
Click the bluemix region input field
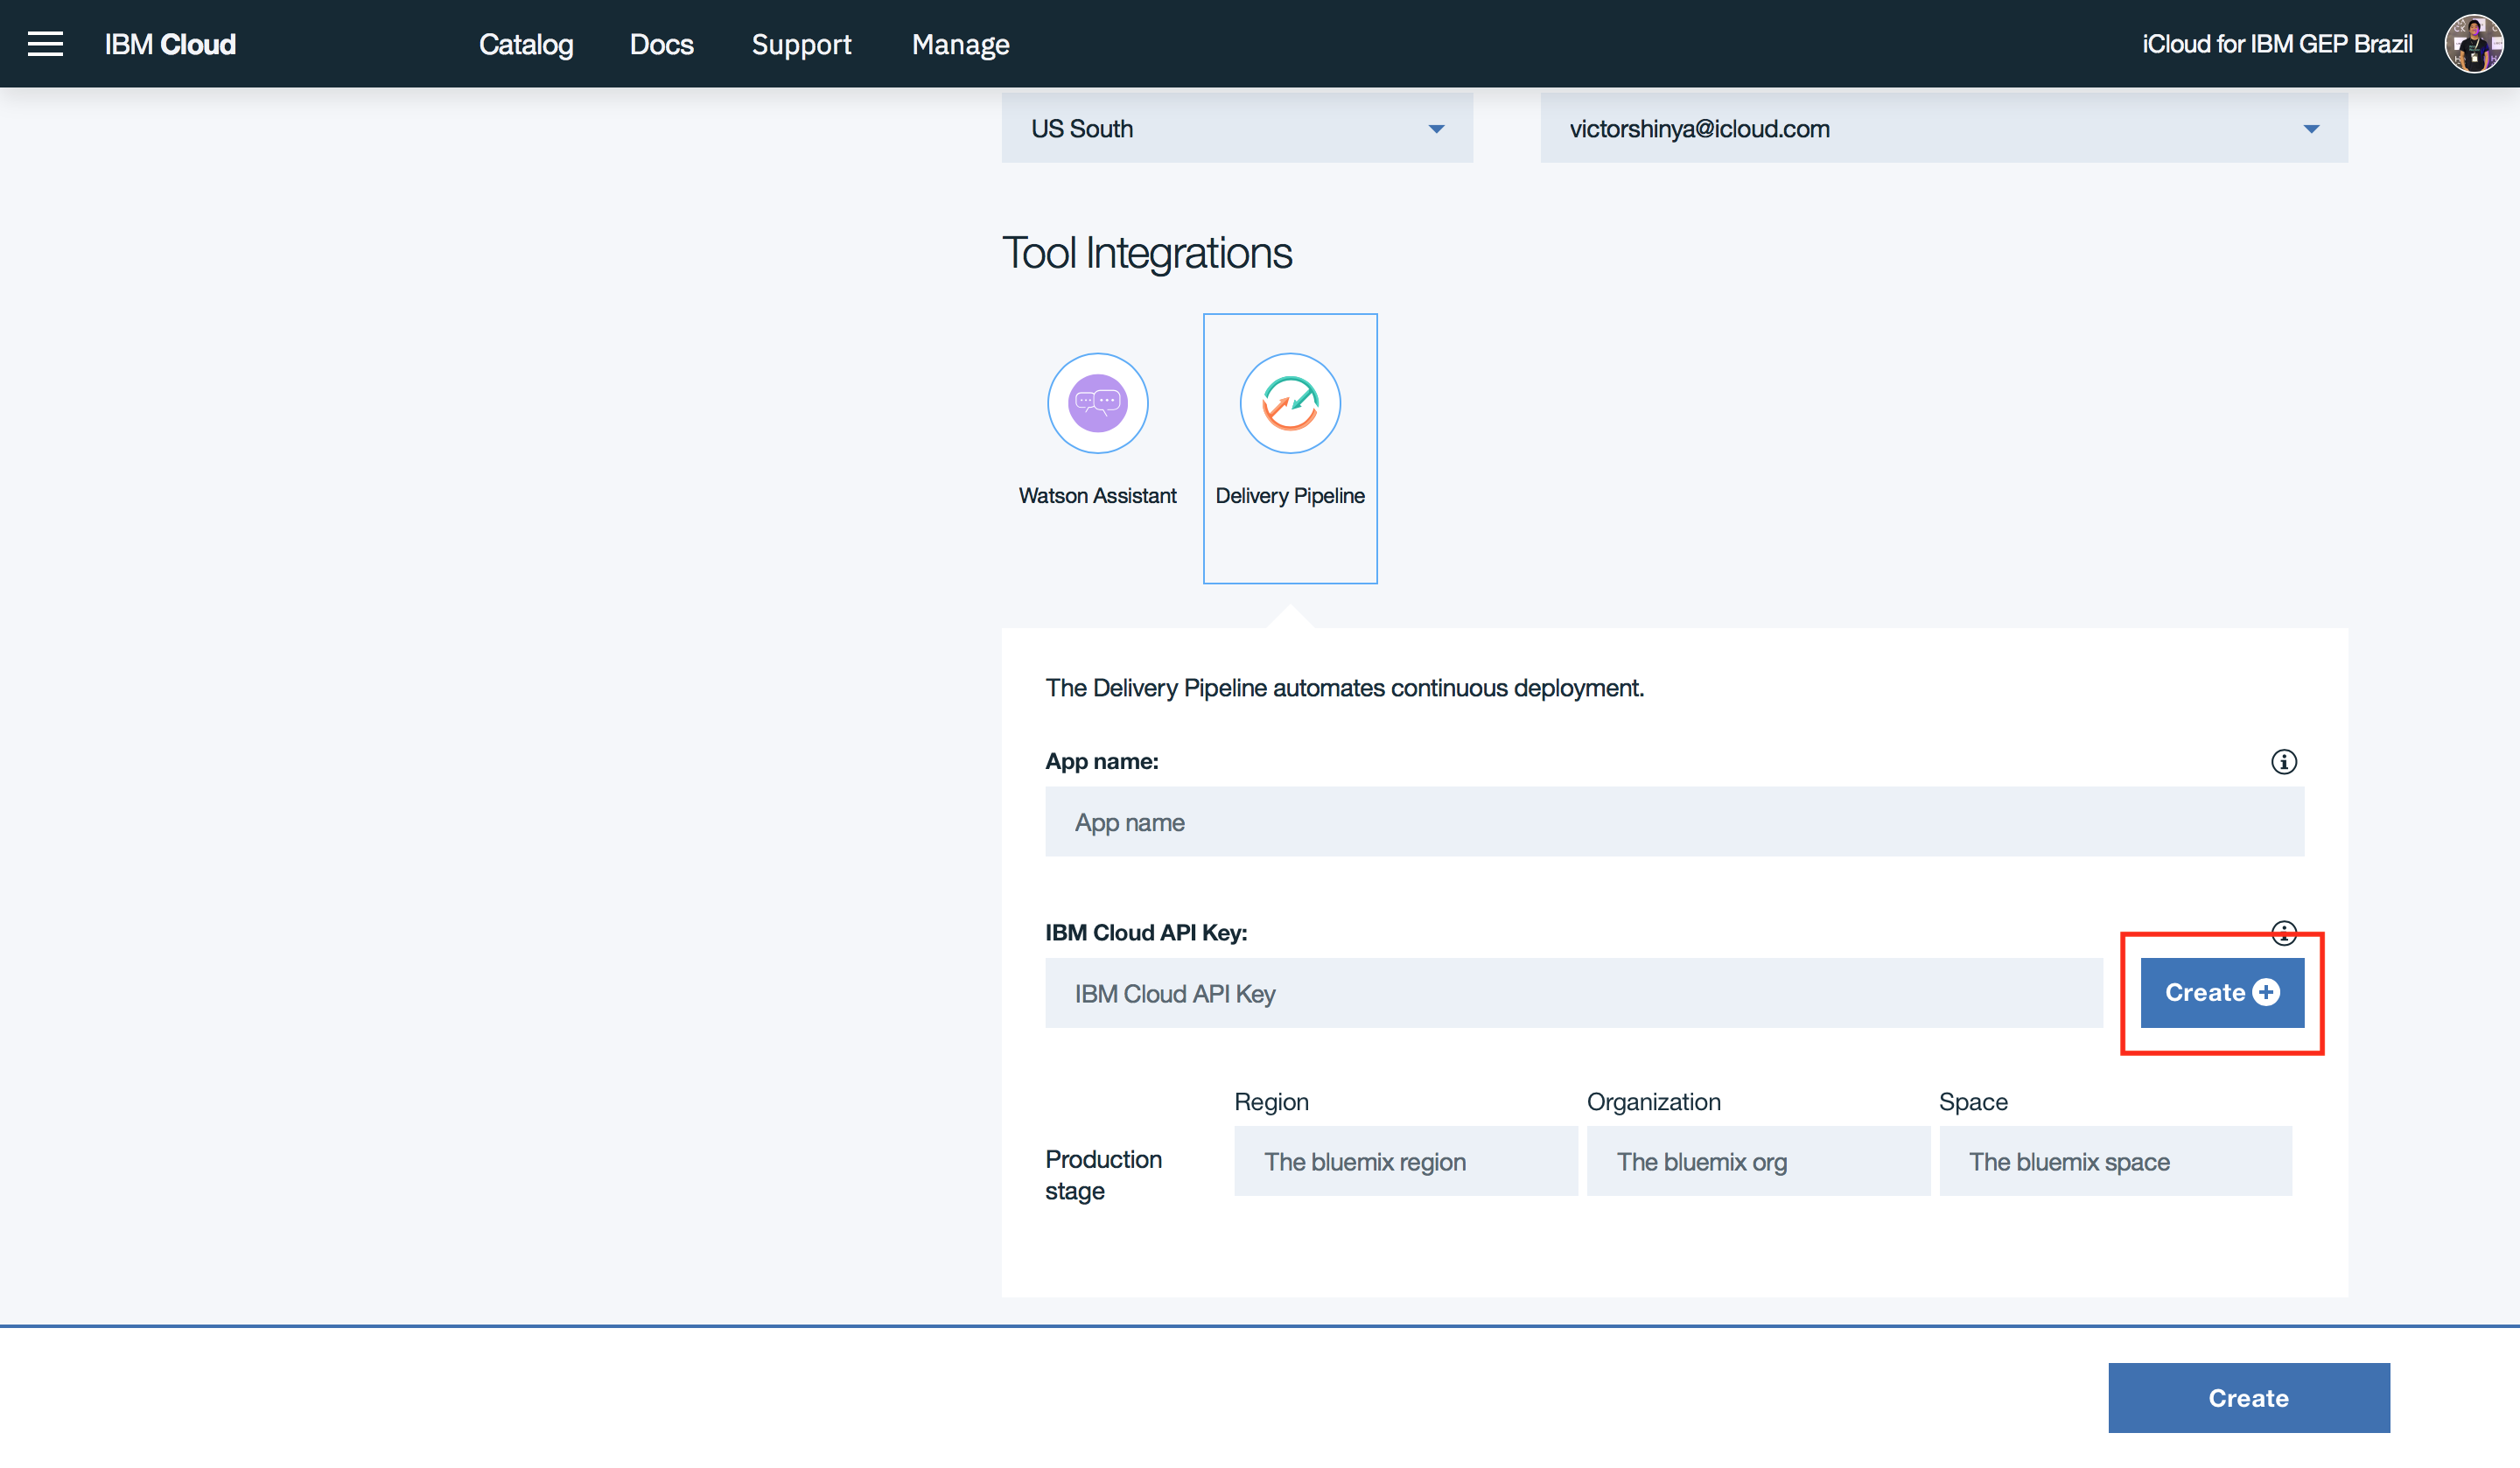pyautogui.click(x=1405, y=1161)
